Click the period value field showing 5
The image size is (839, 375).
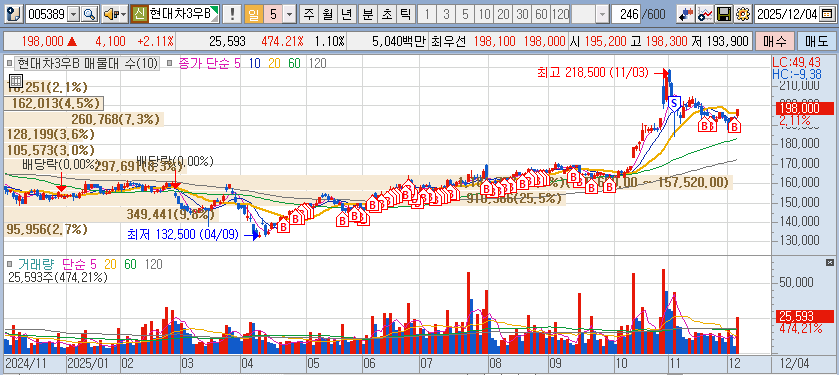pyautogui.click(x=273, y=14)
